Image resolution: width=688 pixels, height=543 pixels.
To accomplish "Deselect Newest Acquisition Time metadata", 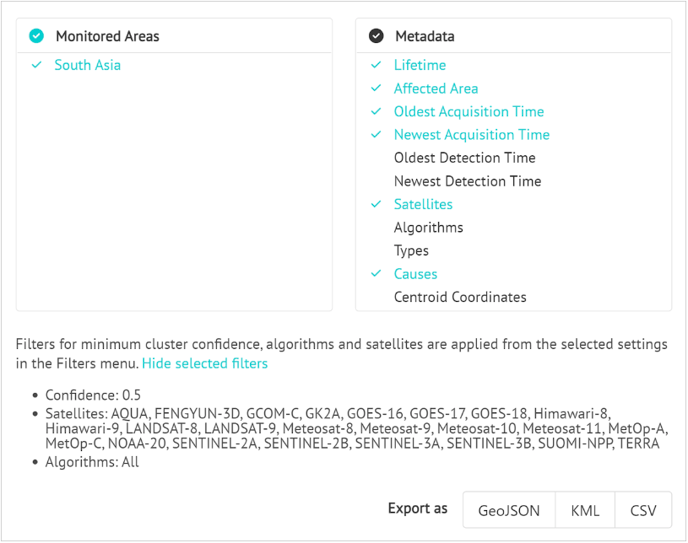I will coord(472,135).
